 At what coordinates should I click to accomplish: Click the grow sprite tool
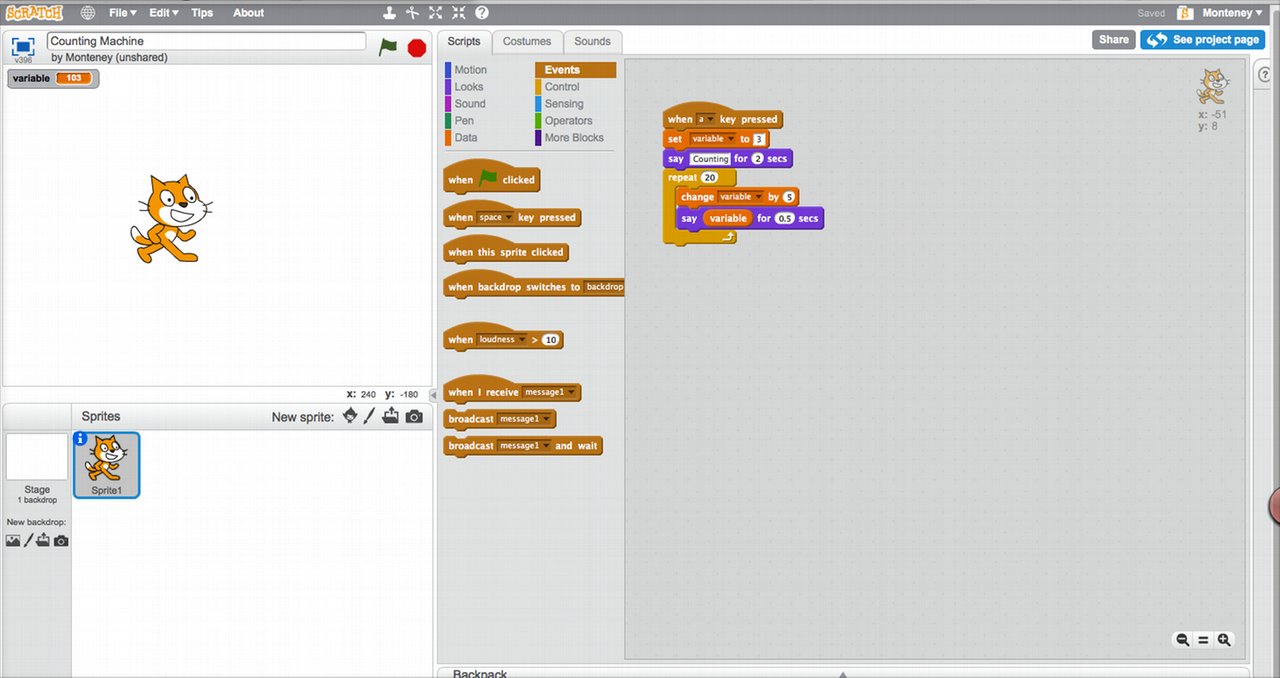(x=435, y=13)
